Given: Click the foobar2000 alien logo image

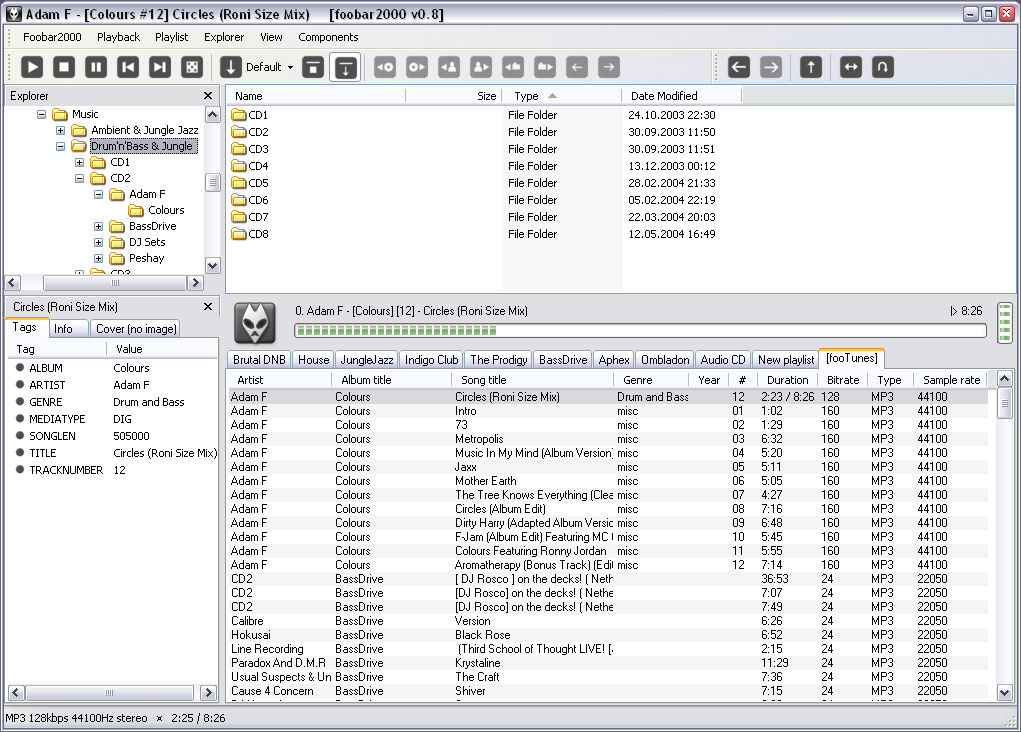Looking at the screenshot, I should tap(255, 323).
